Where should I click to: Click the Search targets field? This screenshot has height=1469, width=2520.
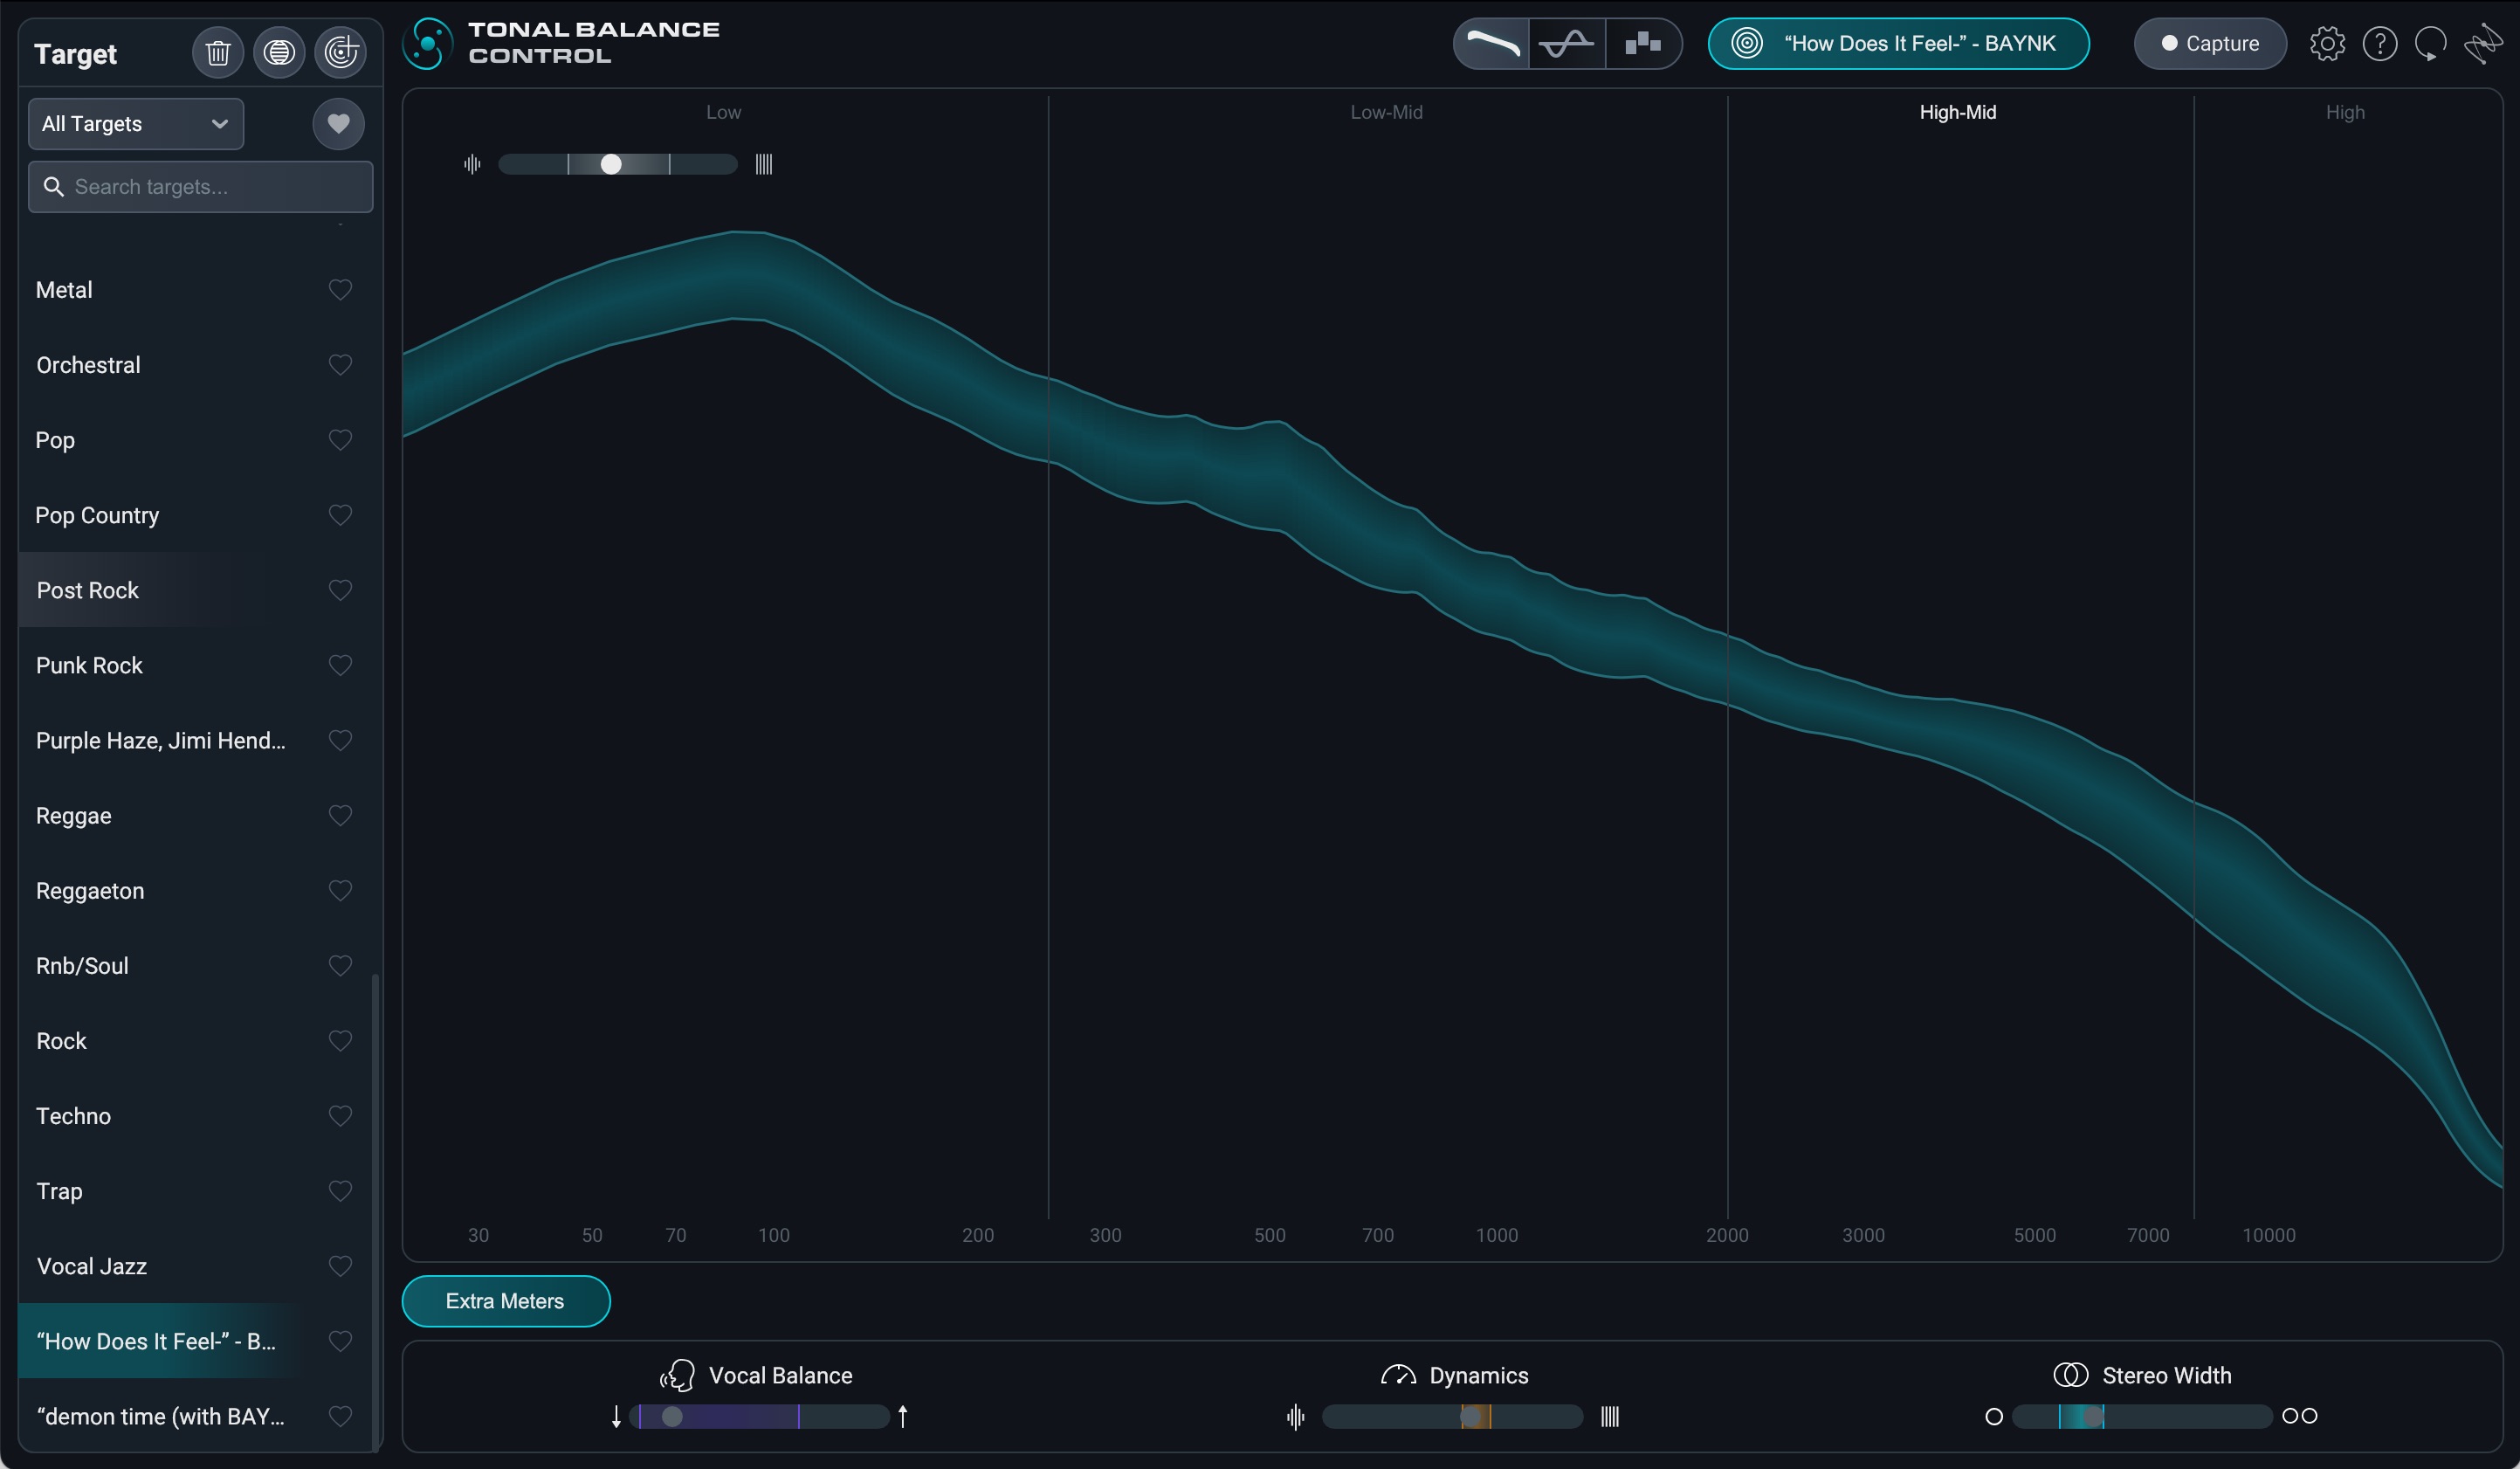[x=200, y=187]
